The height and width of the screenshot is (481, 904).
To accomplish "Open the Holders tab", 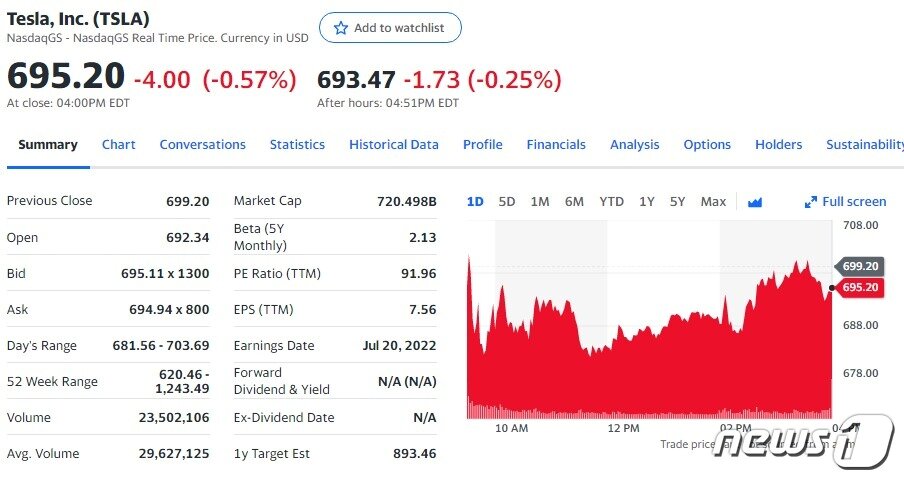I will (x=778, y=145).
